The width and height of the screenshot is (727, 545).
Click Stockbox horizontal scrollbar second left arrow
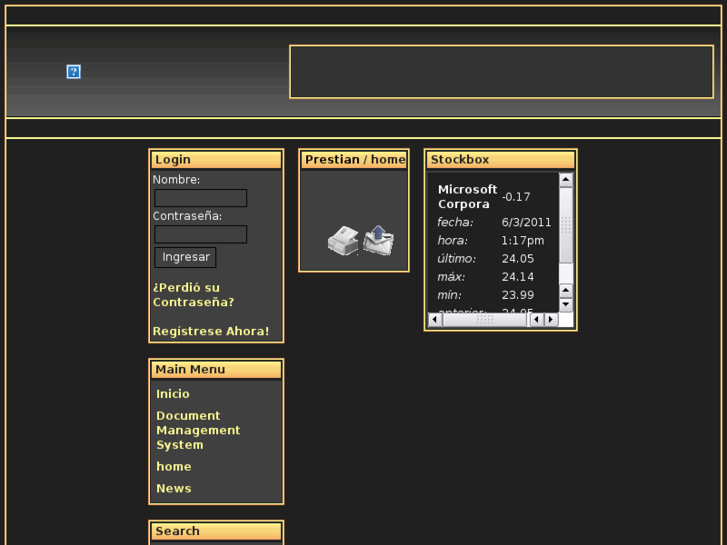(x=537, y=320)
